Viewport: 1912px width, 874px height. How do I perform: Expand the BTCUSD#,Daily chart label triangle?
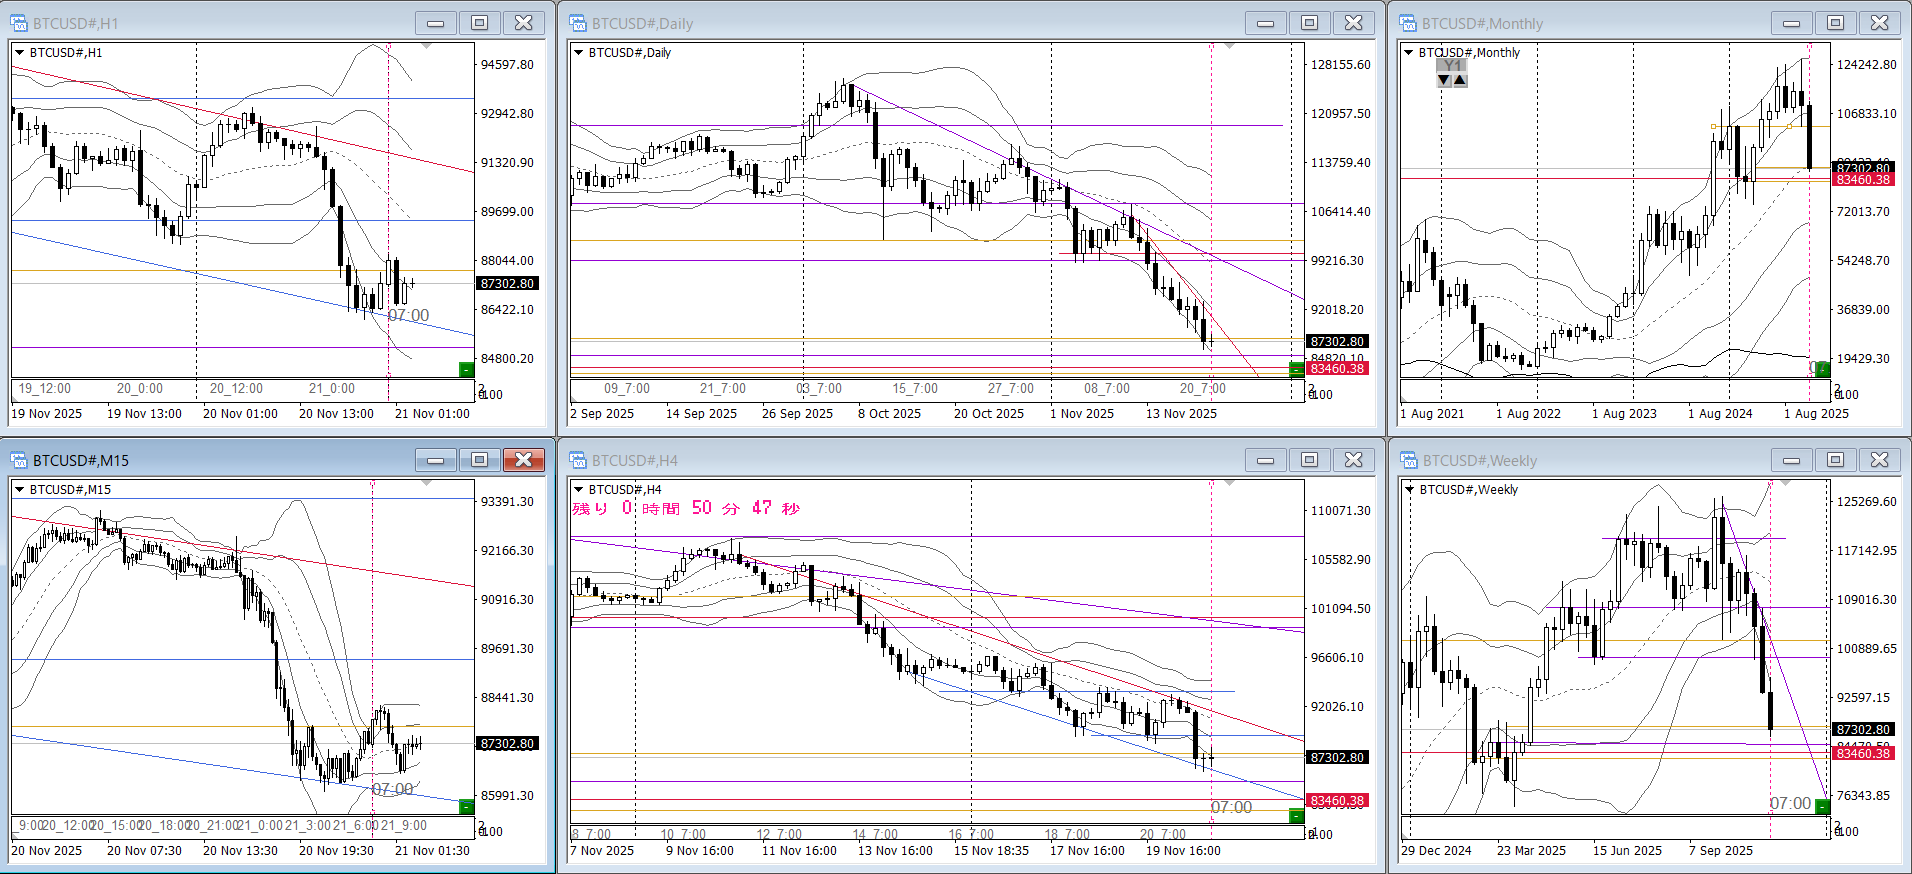pos(578,53)
